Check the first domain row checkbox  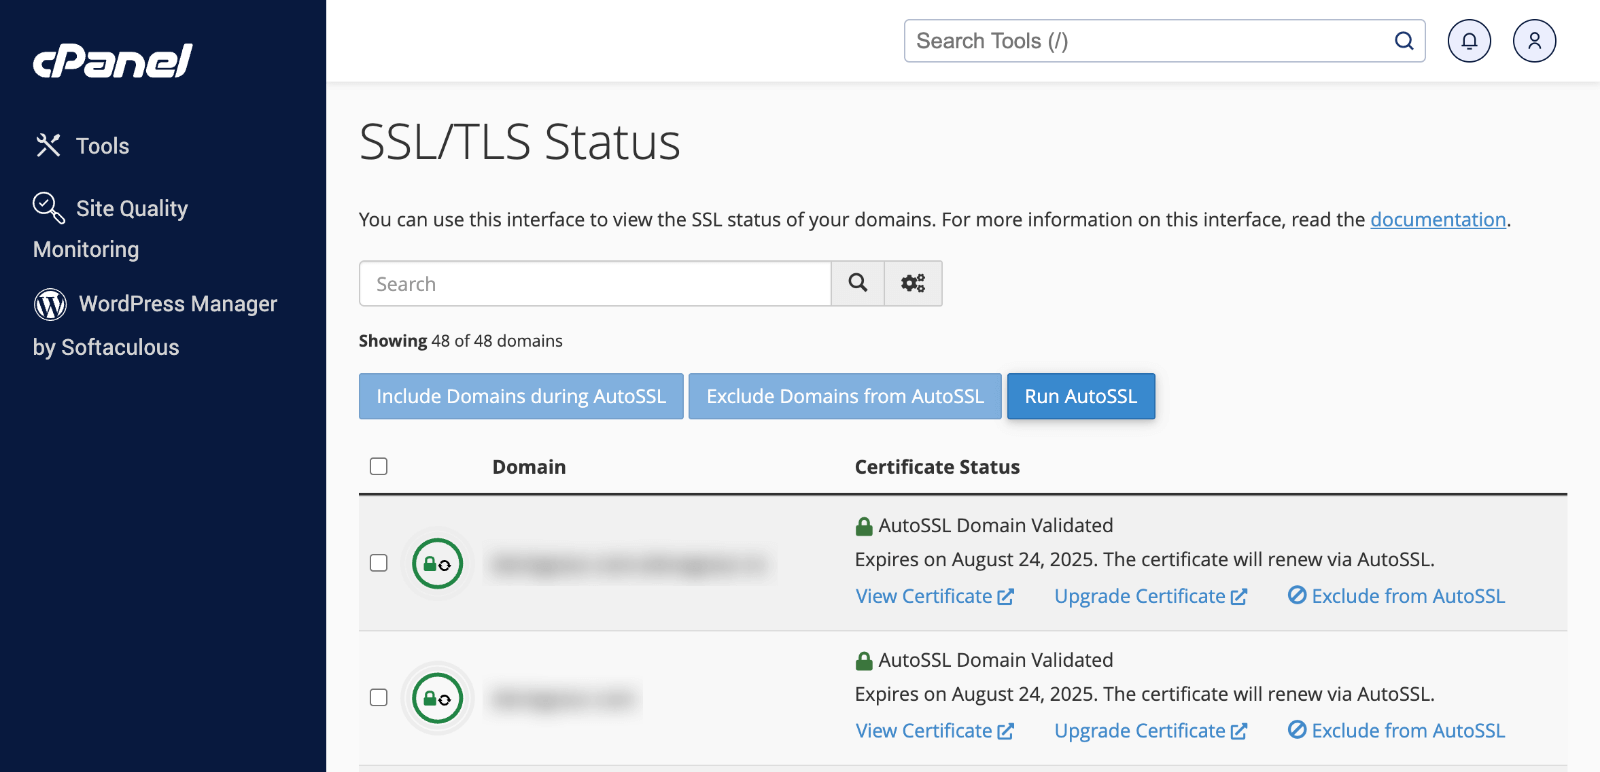379,563
